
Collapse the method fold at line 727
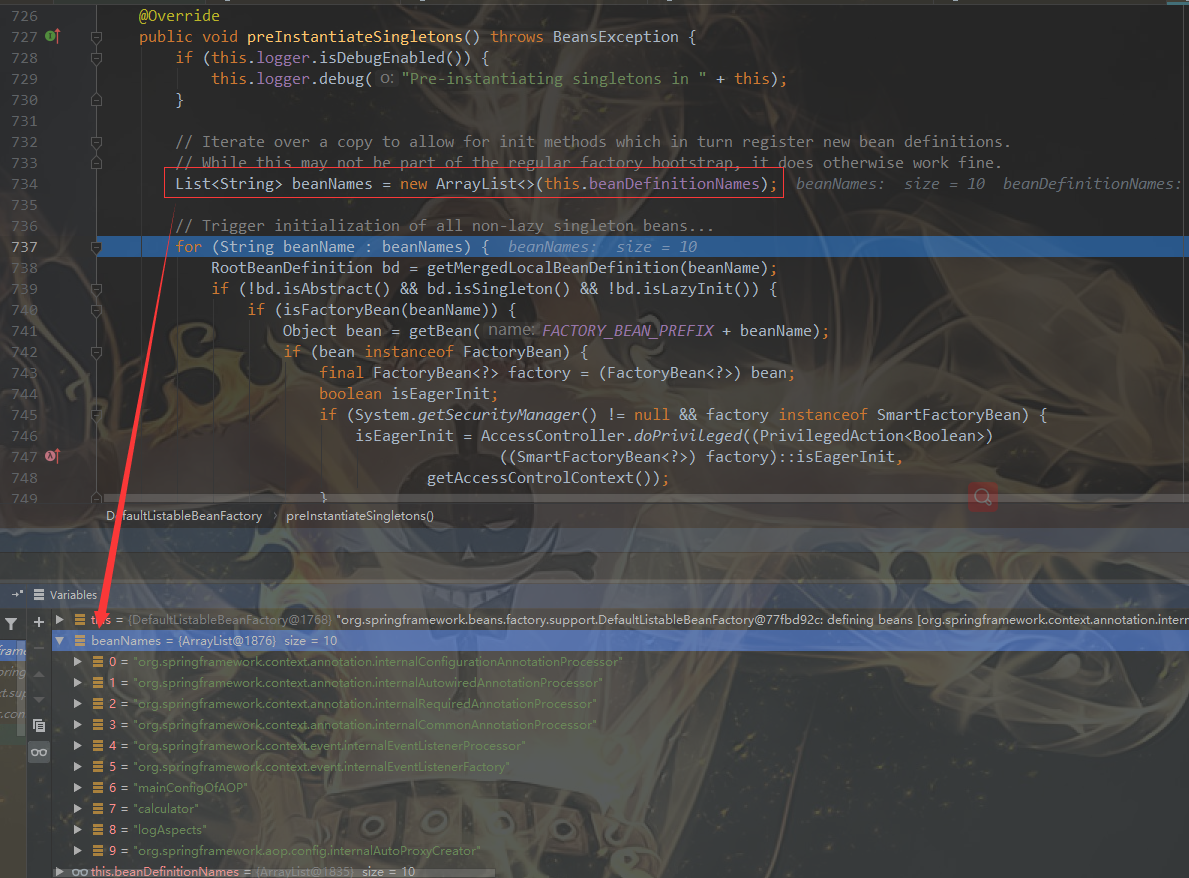[96, 36]
